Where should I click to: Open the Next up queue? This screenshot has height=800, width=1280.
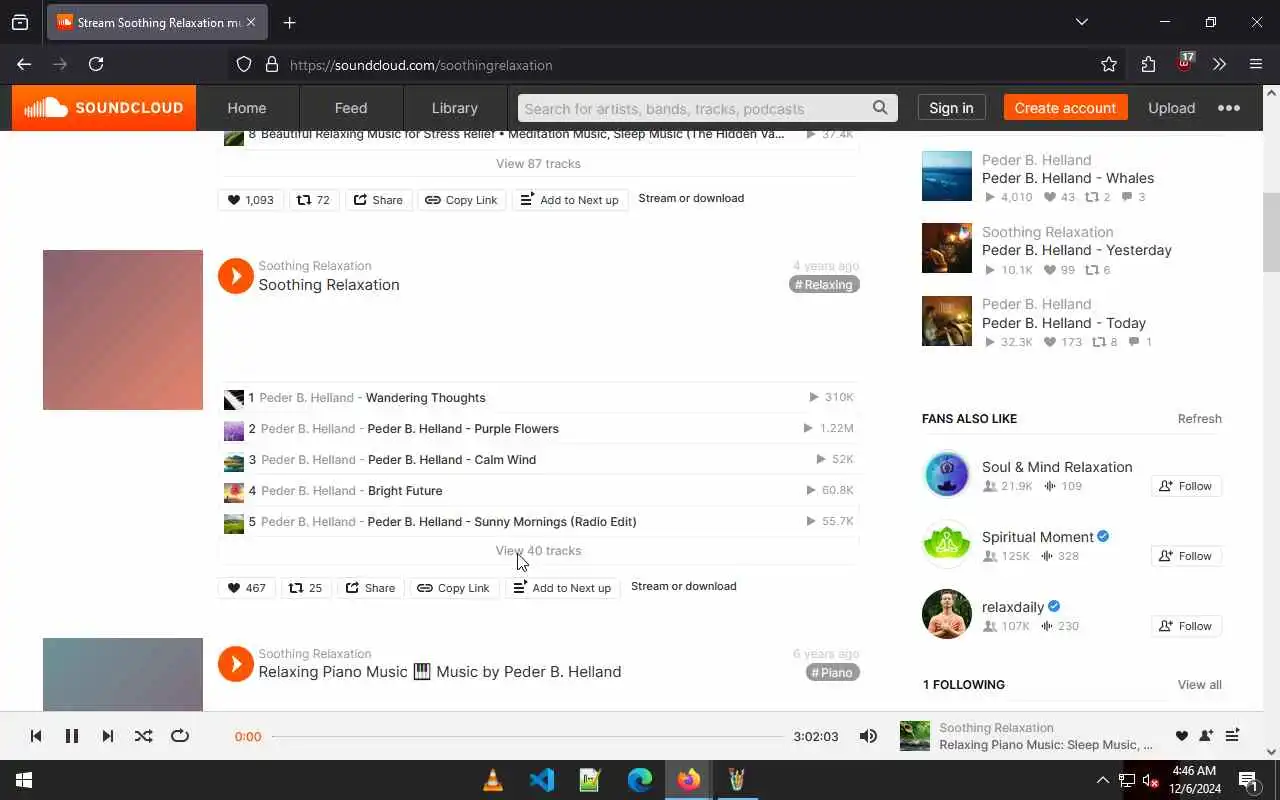click(x=1233, y=735)
